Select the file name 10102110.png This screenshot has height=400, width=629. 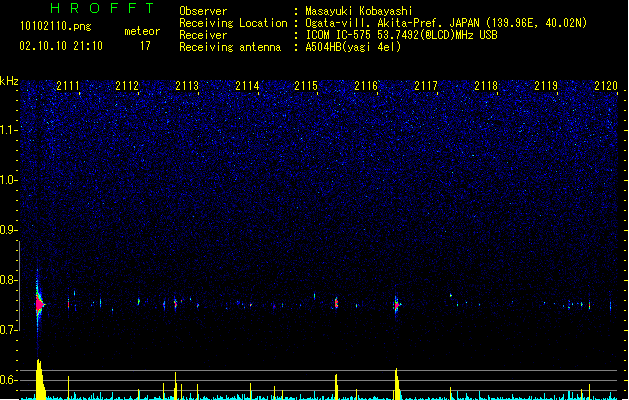(x=56, y=26)
